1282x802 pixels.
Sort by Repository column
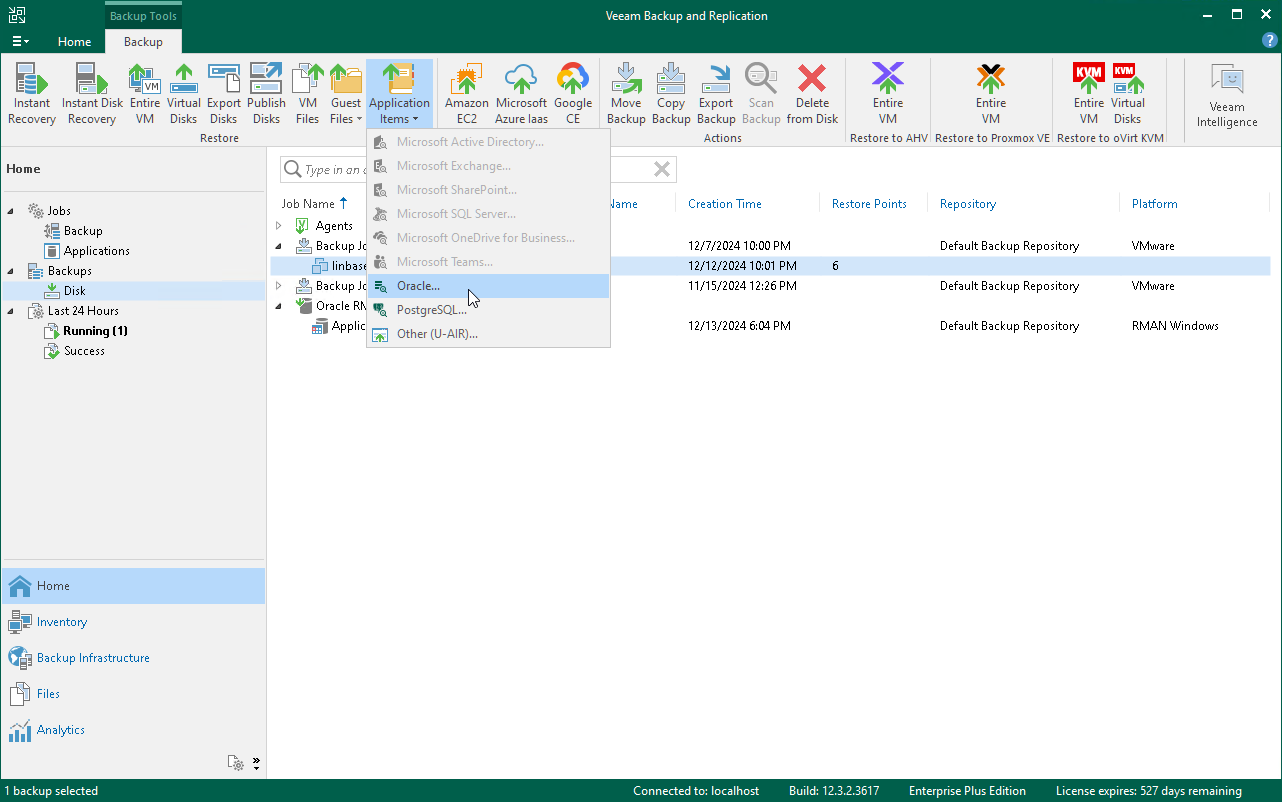click(x=968, y=204)
